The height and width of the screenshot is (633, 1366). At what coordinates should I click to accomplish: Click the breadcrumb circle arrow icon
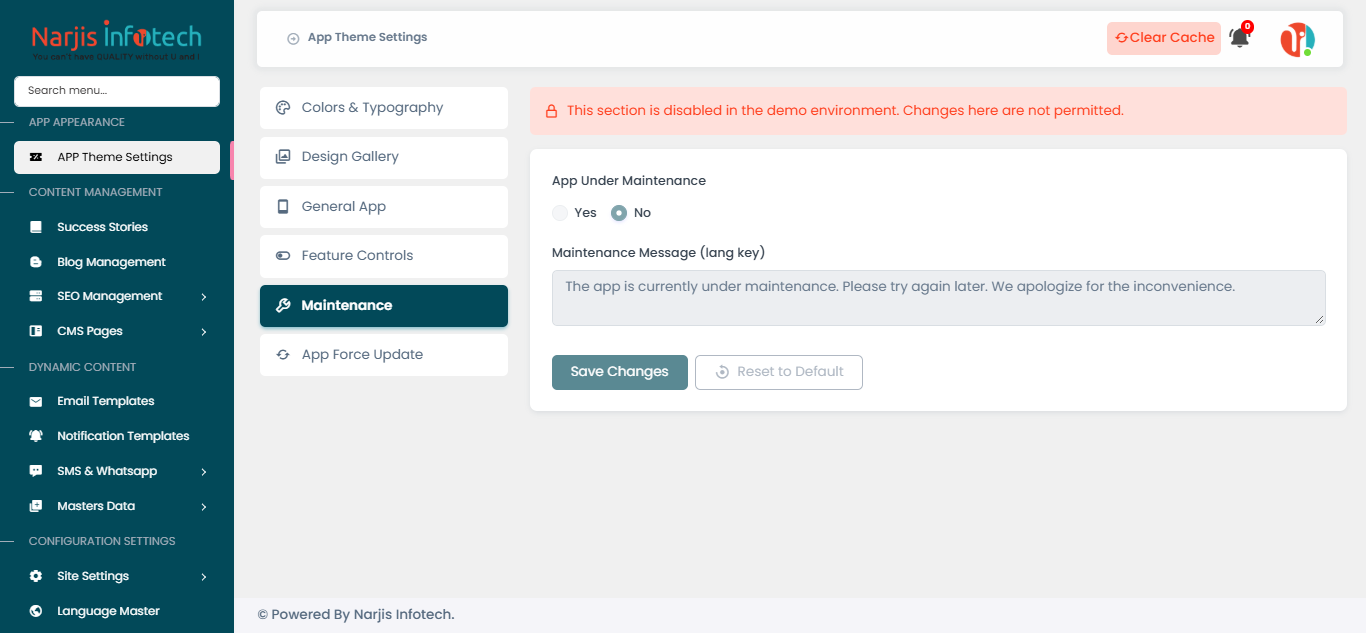pos(293,38)
